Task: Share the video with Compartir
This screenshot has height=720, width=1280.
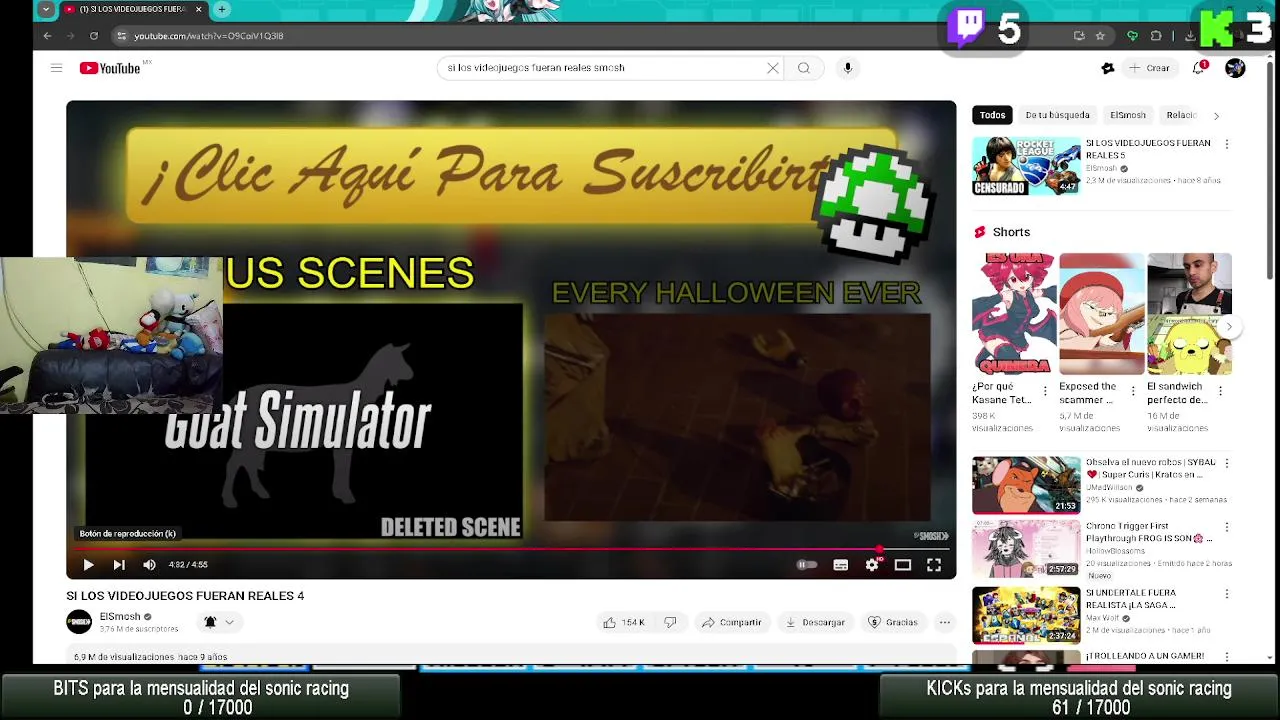Action: click(731, 622)
